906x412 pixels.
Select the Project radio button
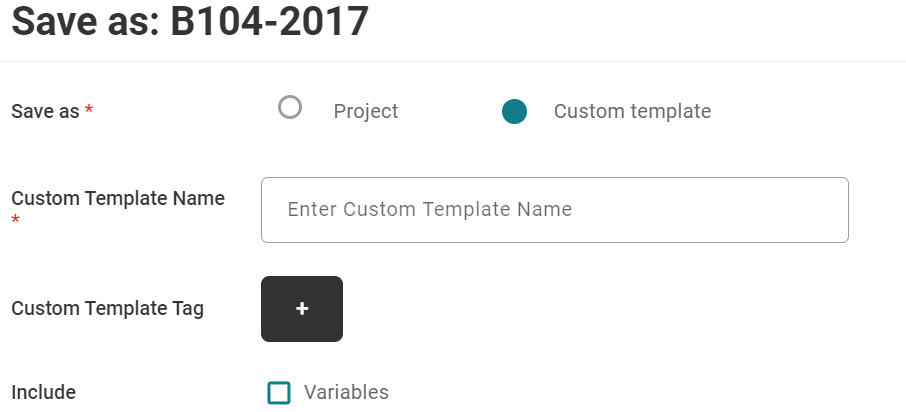point(289,107)
